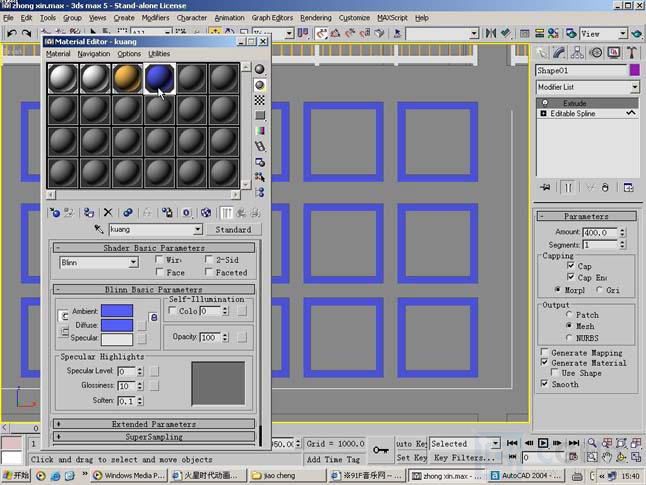Screen dimensions: 646x485
Task: Toggle Self-Illumination Color checkbox
Action: pyautogui.click(x=173, y=310)
